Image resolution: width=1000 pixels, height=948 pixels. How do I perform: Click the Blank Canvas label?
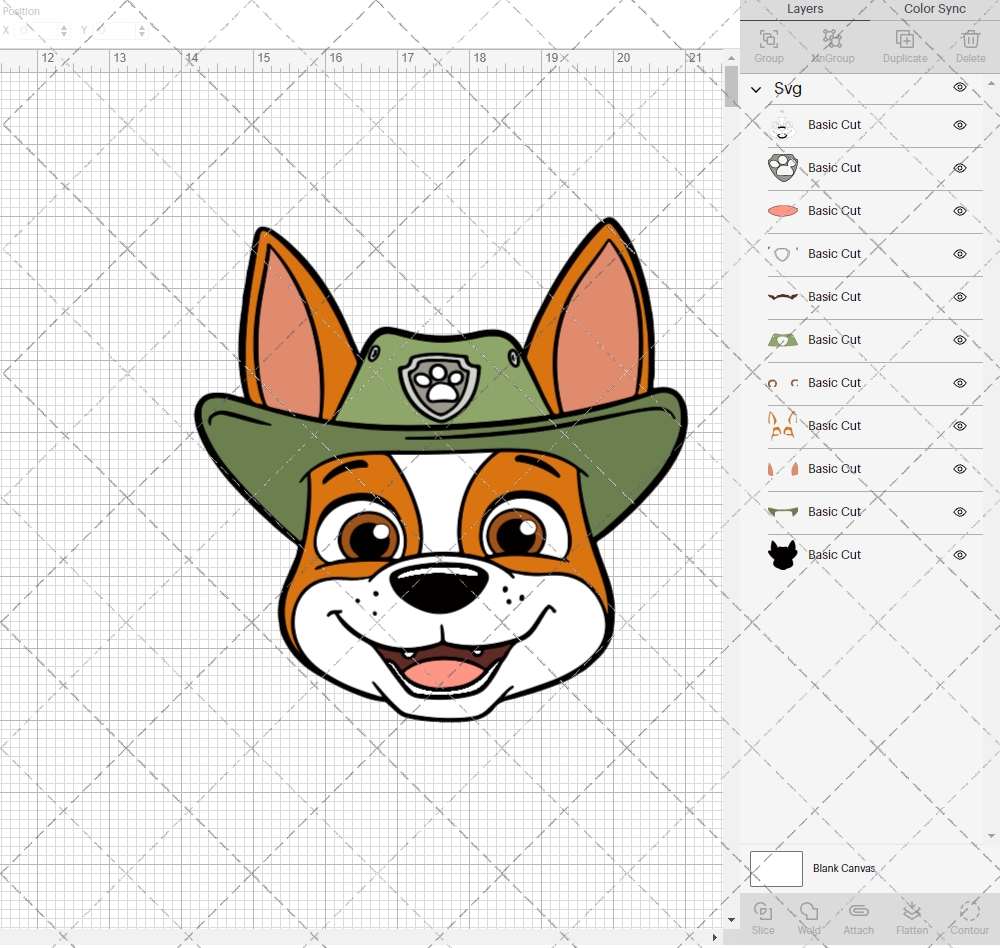coord(844,868)
